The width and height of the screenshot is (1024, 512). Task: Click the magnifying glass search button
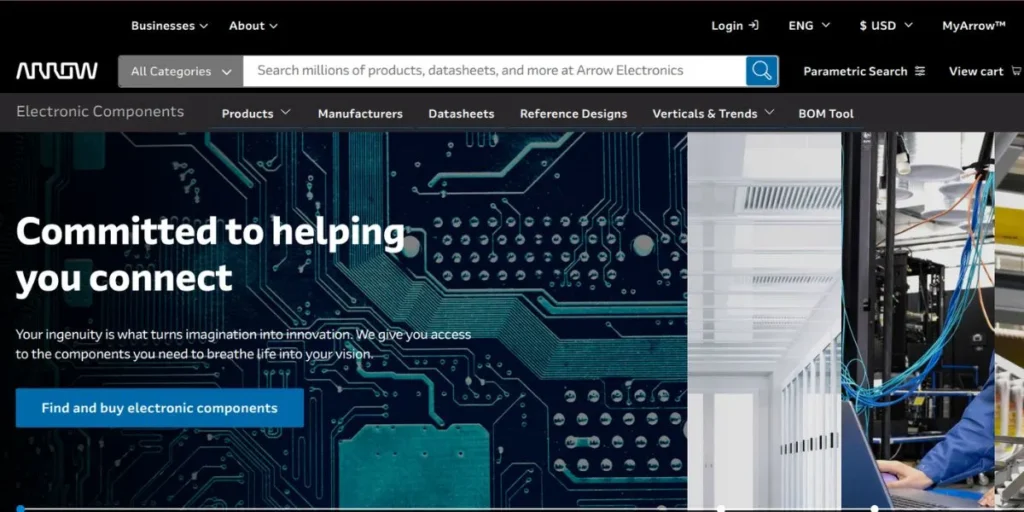pyautogui.click(x=762, y=71)
